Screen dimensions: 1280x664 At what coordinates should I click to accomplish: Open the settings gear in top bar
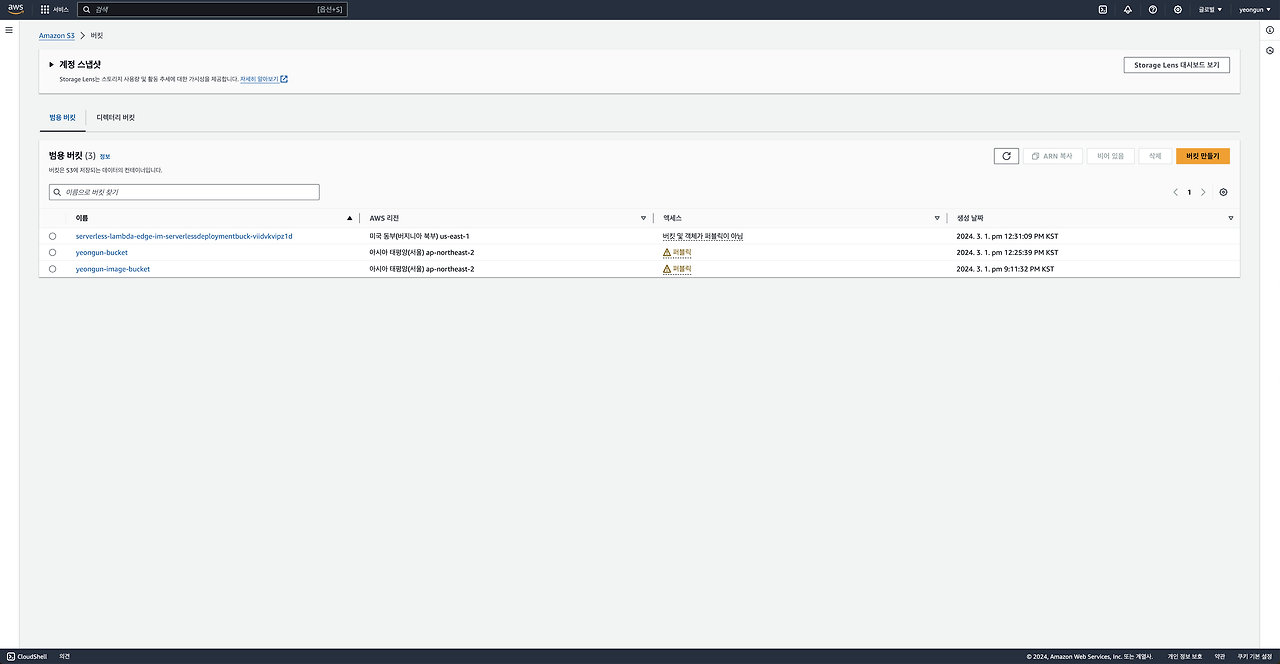point(1178,9)
